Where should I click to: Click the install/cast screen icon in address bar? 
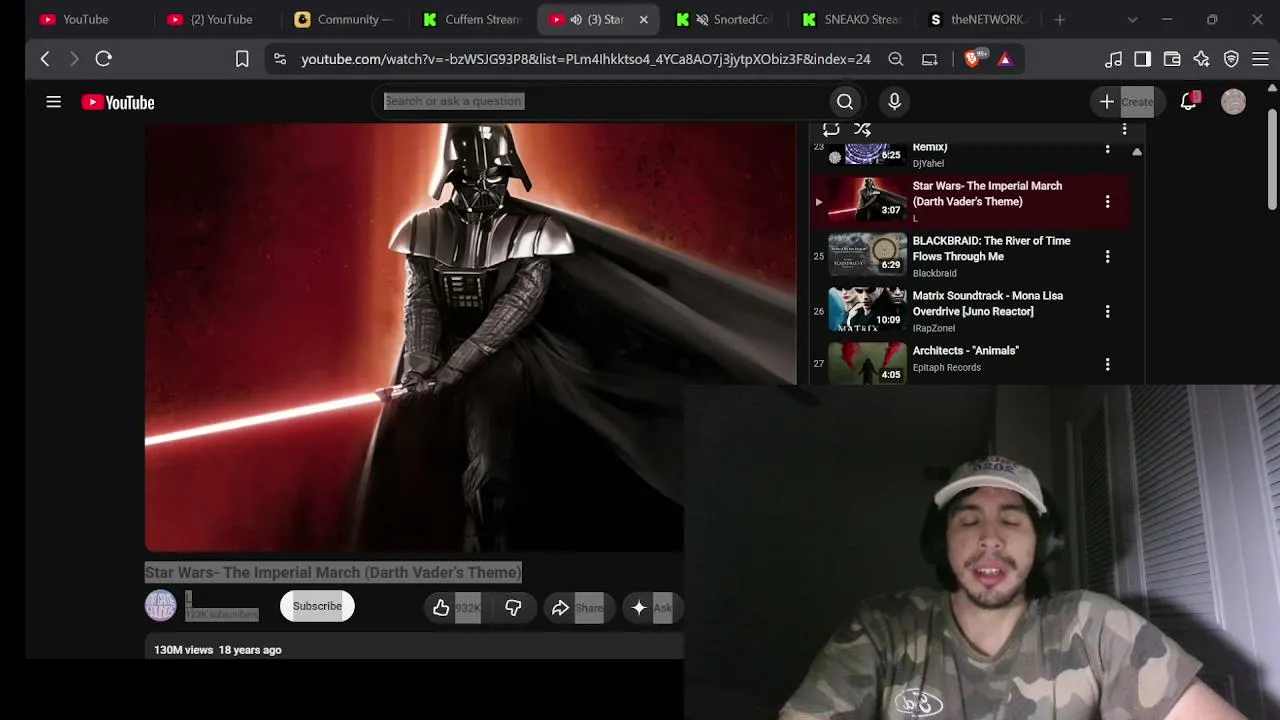(x=930, y=59)
